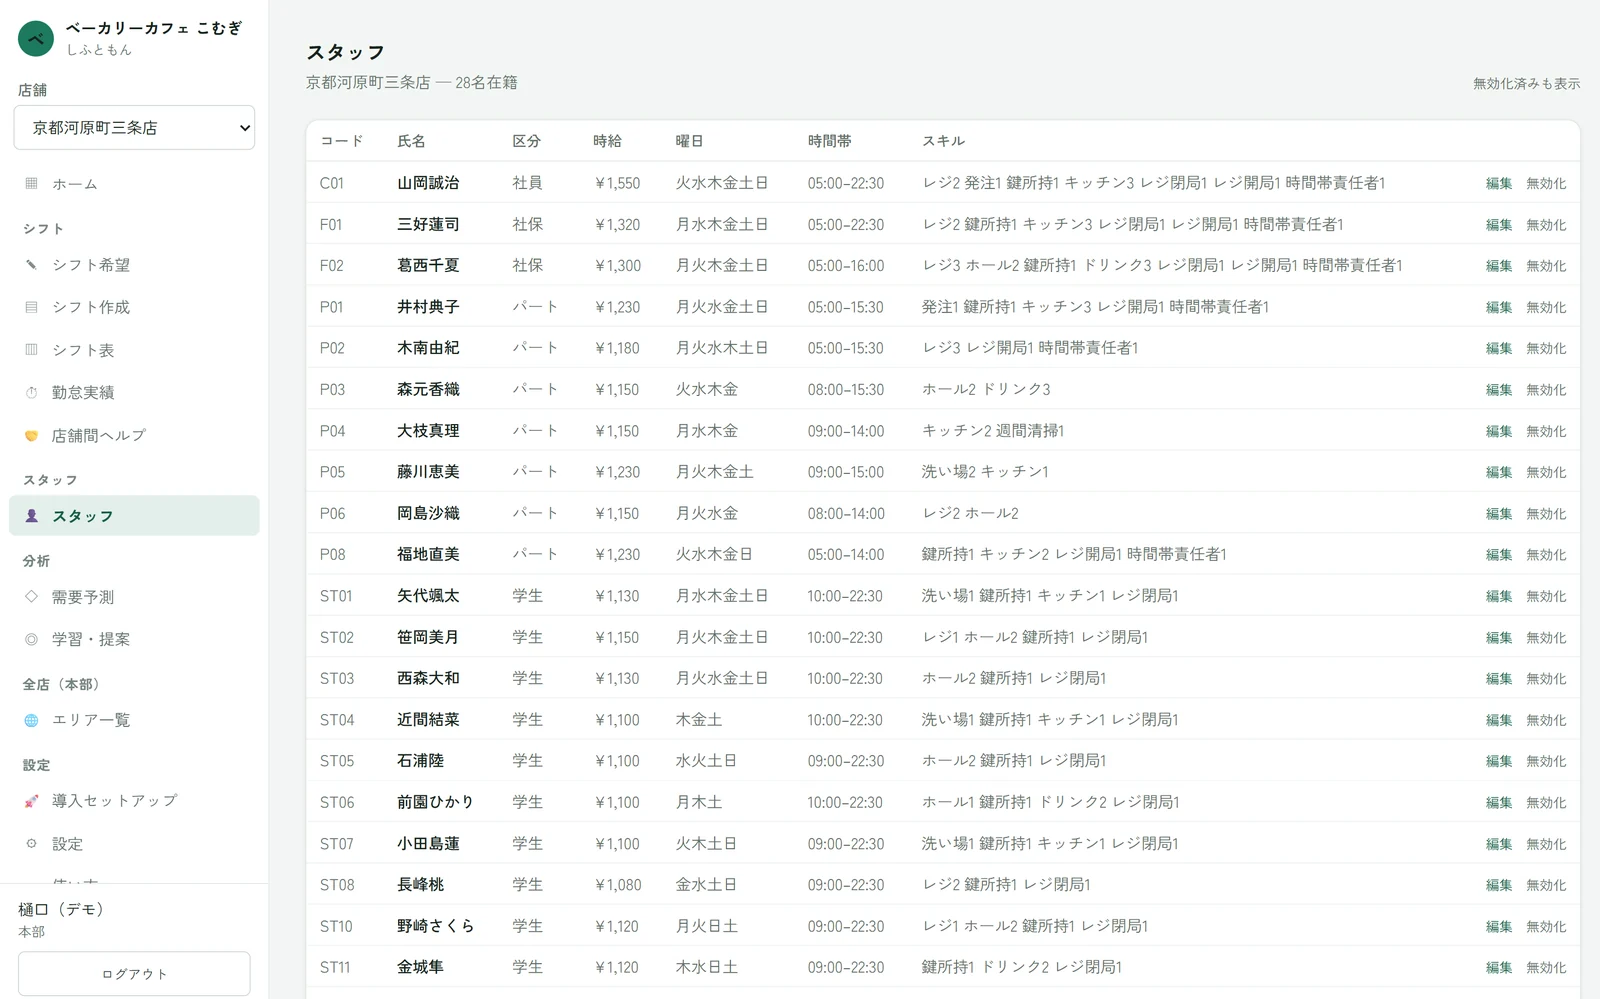Click the 勤怠実績 clock icon

[31, 393]
